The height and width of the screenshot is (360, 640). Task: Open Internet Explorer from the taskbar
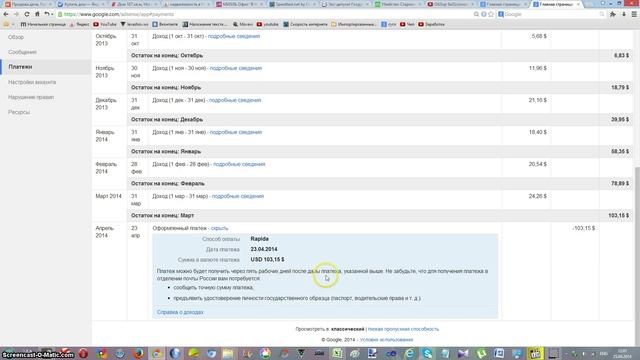pos(409,353)
